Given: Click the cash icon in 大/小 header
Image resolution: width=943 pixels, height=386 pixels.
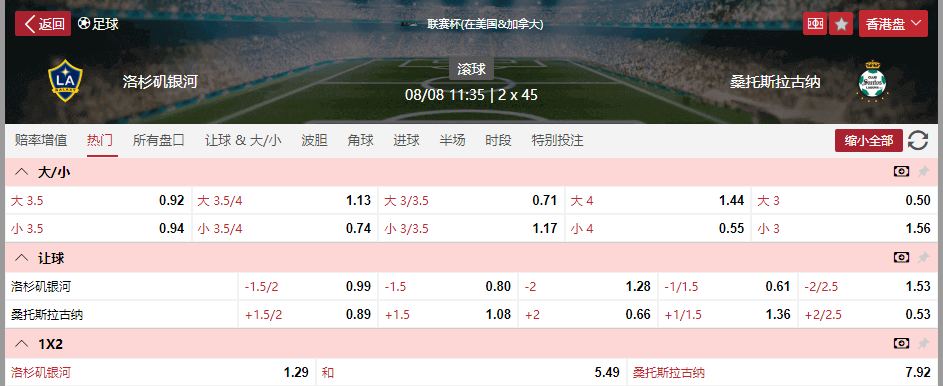Looking at the screenshot, I should point(902,172).
